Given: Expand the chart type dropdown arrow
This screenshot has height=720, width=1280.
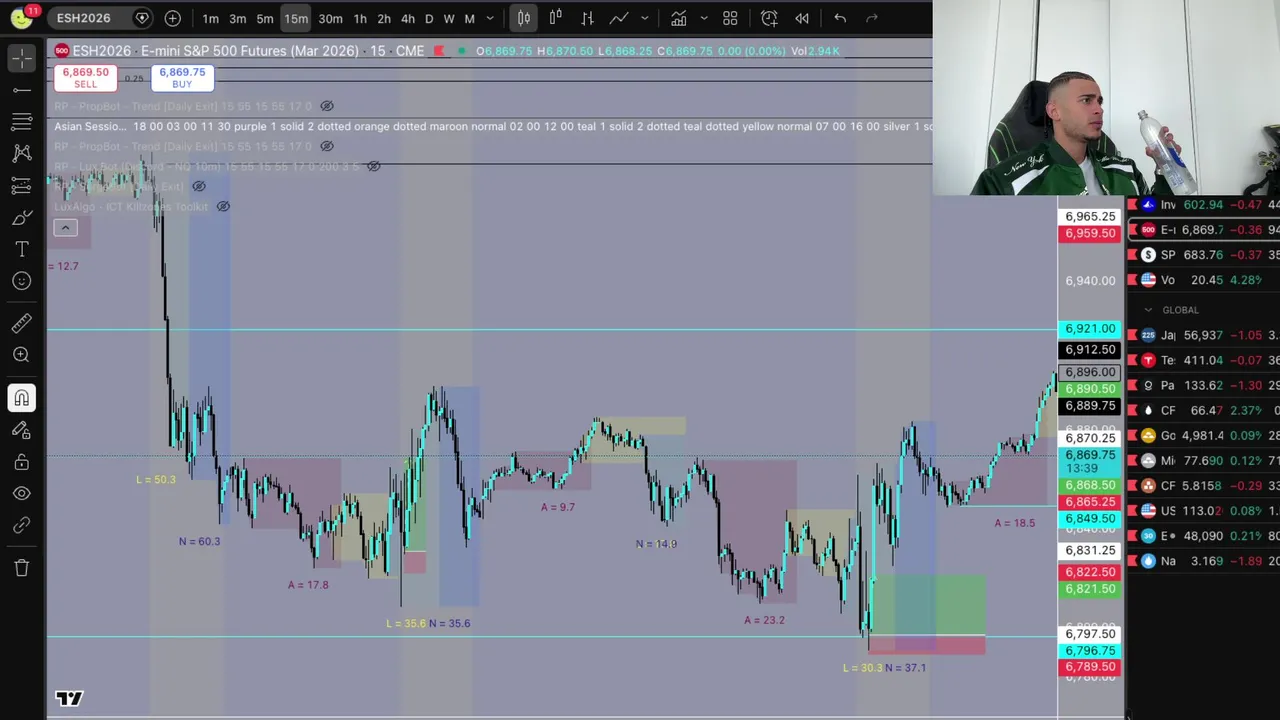Looking at the screenshot, I should point(644,18).
